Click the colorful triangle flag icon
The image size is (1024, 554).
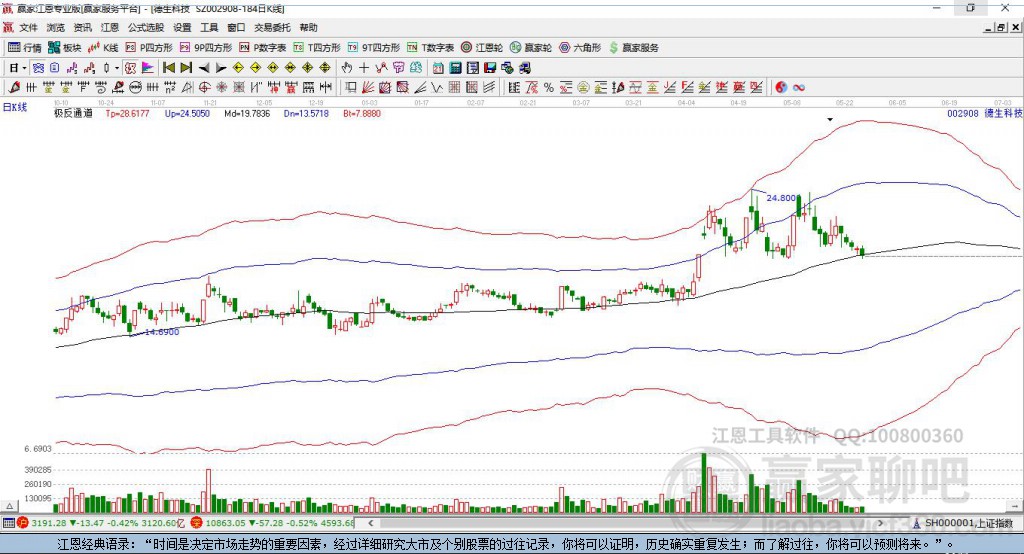(148, 68)
